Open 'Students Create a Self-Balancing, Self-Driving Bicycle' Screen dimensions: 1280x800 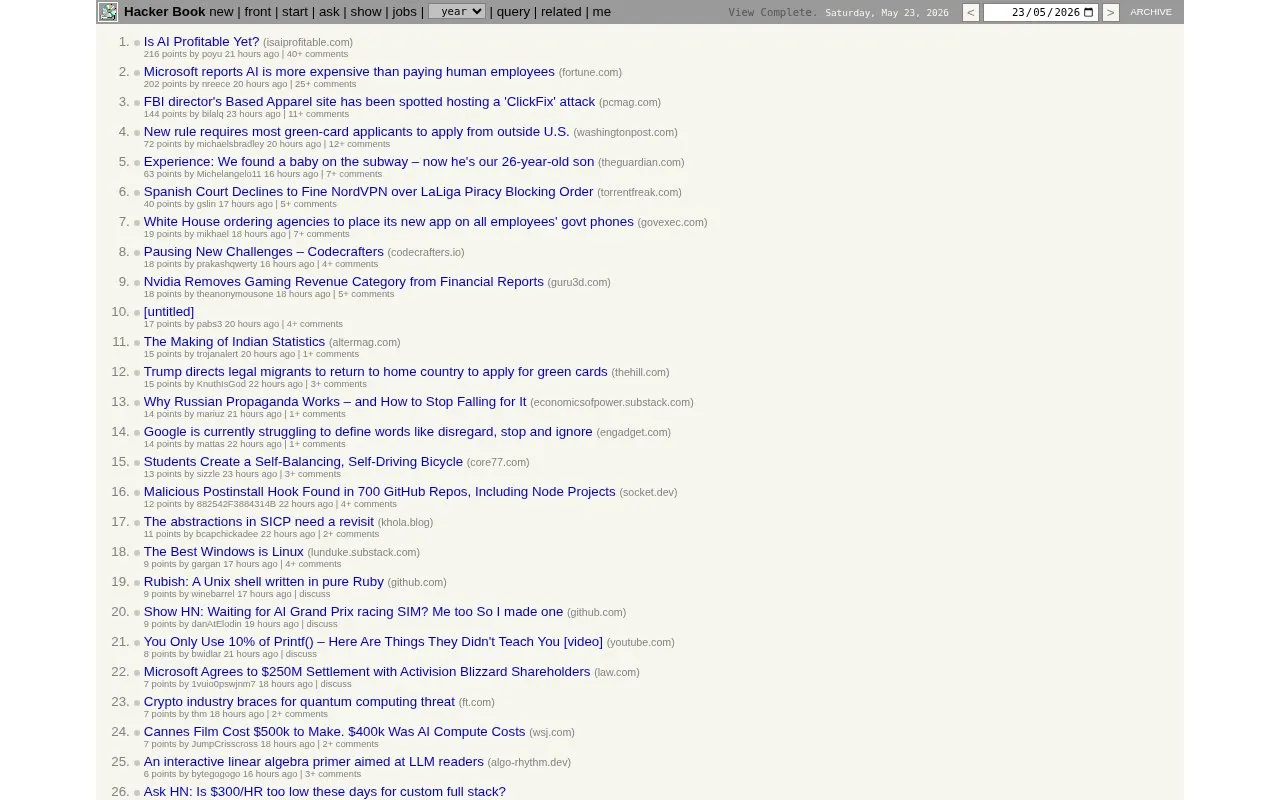tap(303, 462)
